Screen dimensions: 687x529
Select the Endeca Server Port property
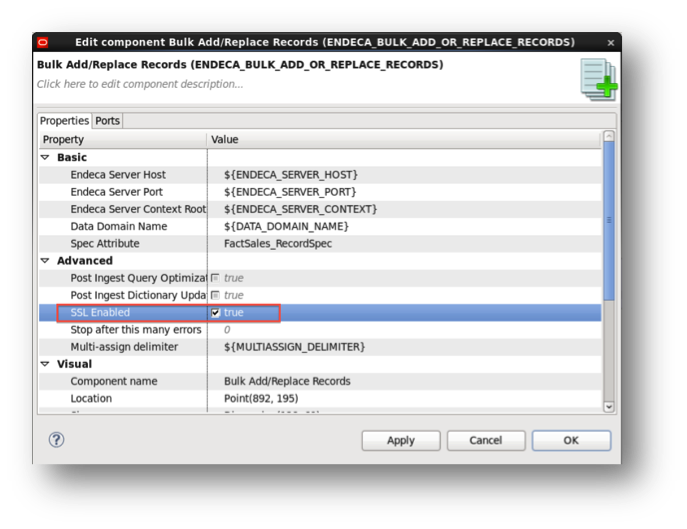coord(117,192)
